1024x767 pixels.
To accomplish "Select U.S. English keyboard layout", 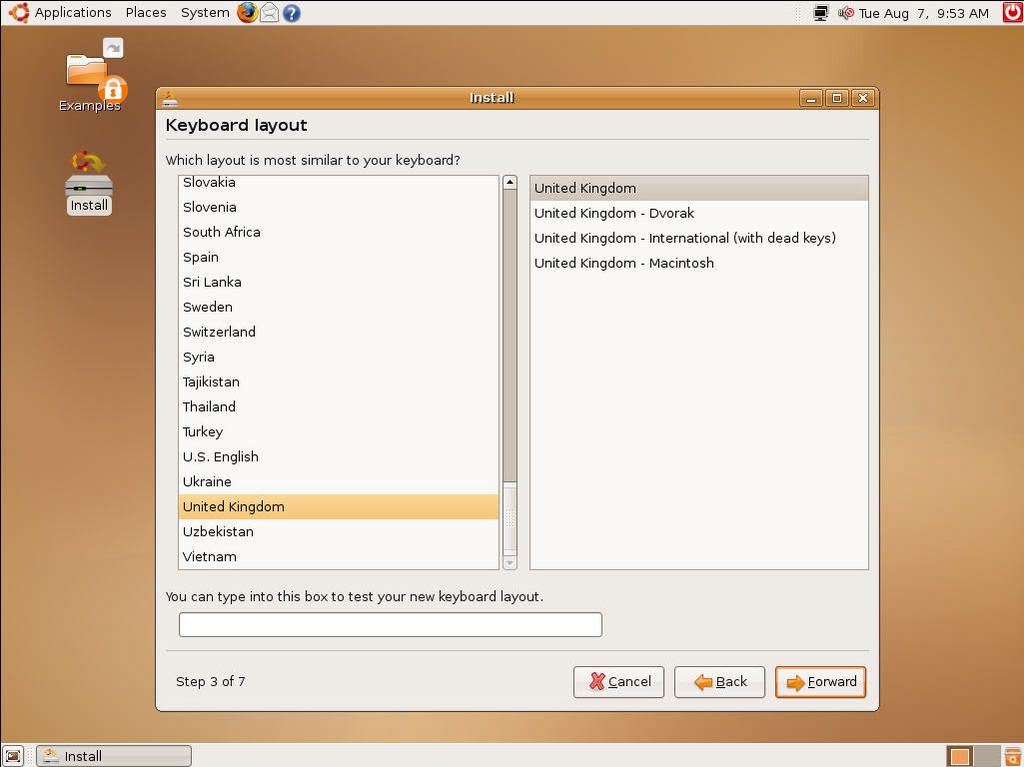I will (x=338, y=456).
